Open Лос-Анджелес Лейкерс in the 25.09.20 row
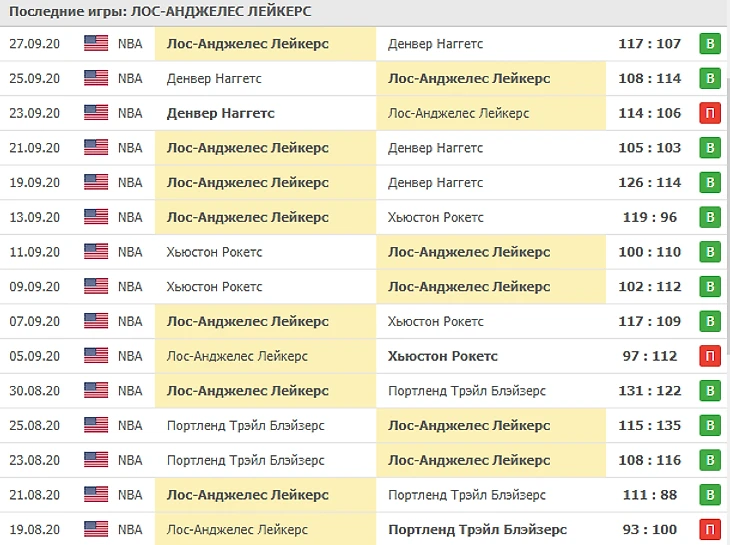730x545 pixels. click(469, 78)
